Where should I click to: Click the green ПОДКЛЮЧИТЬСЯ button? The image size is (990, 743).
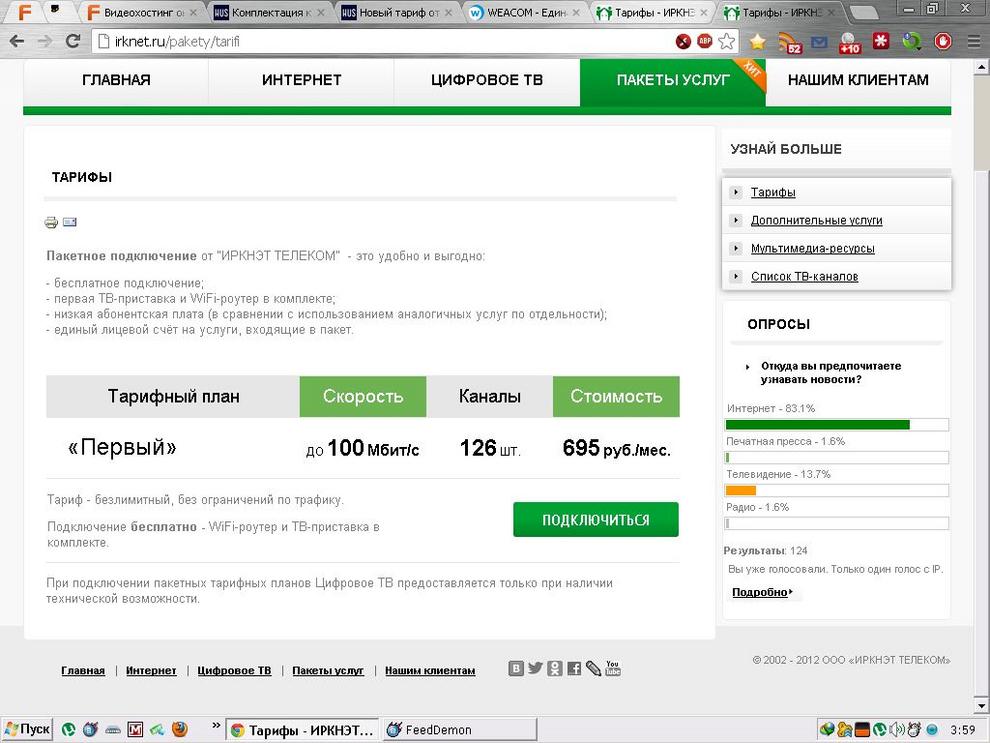pyautogui.click(x=596, y=520)
